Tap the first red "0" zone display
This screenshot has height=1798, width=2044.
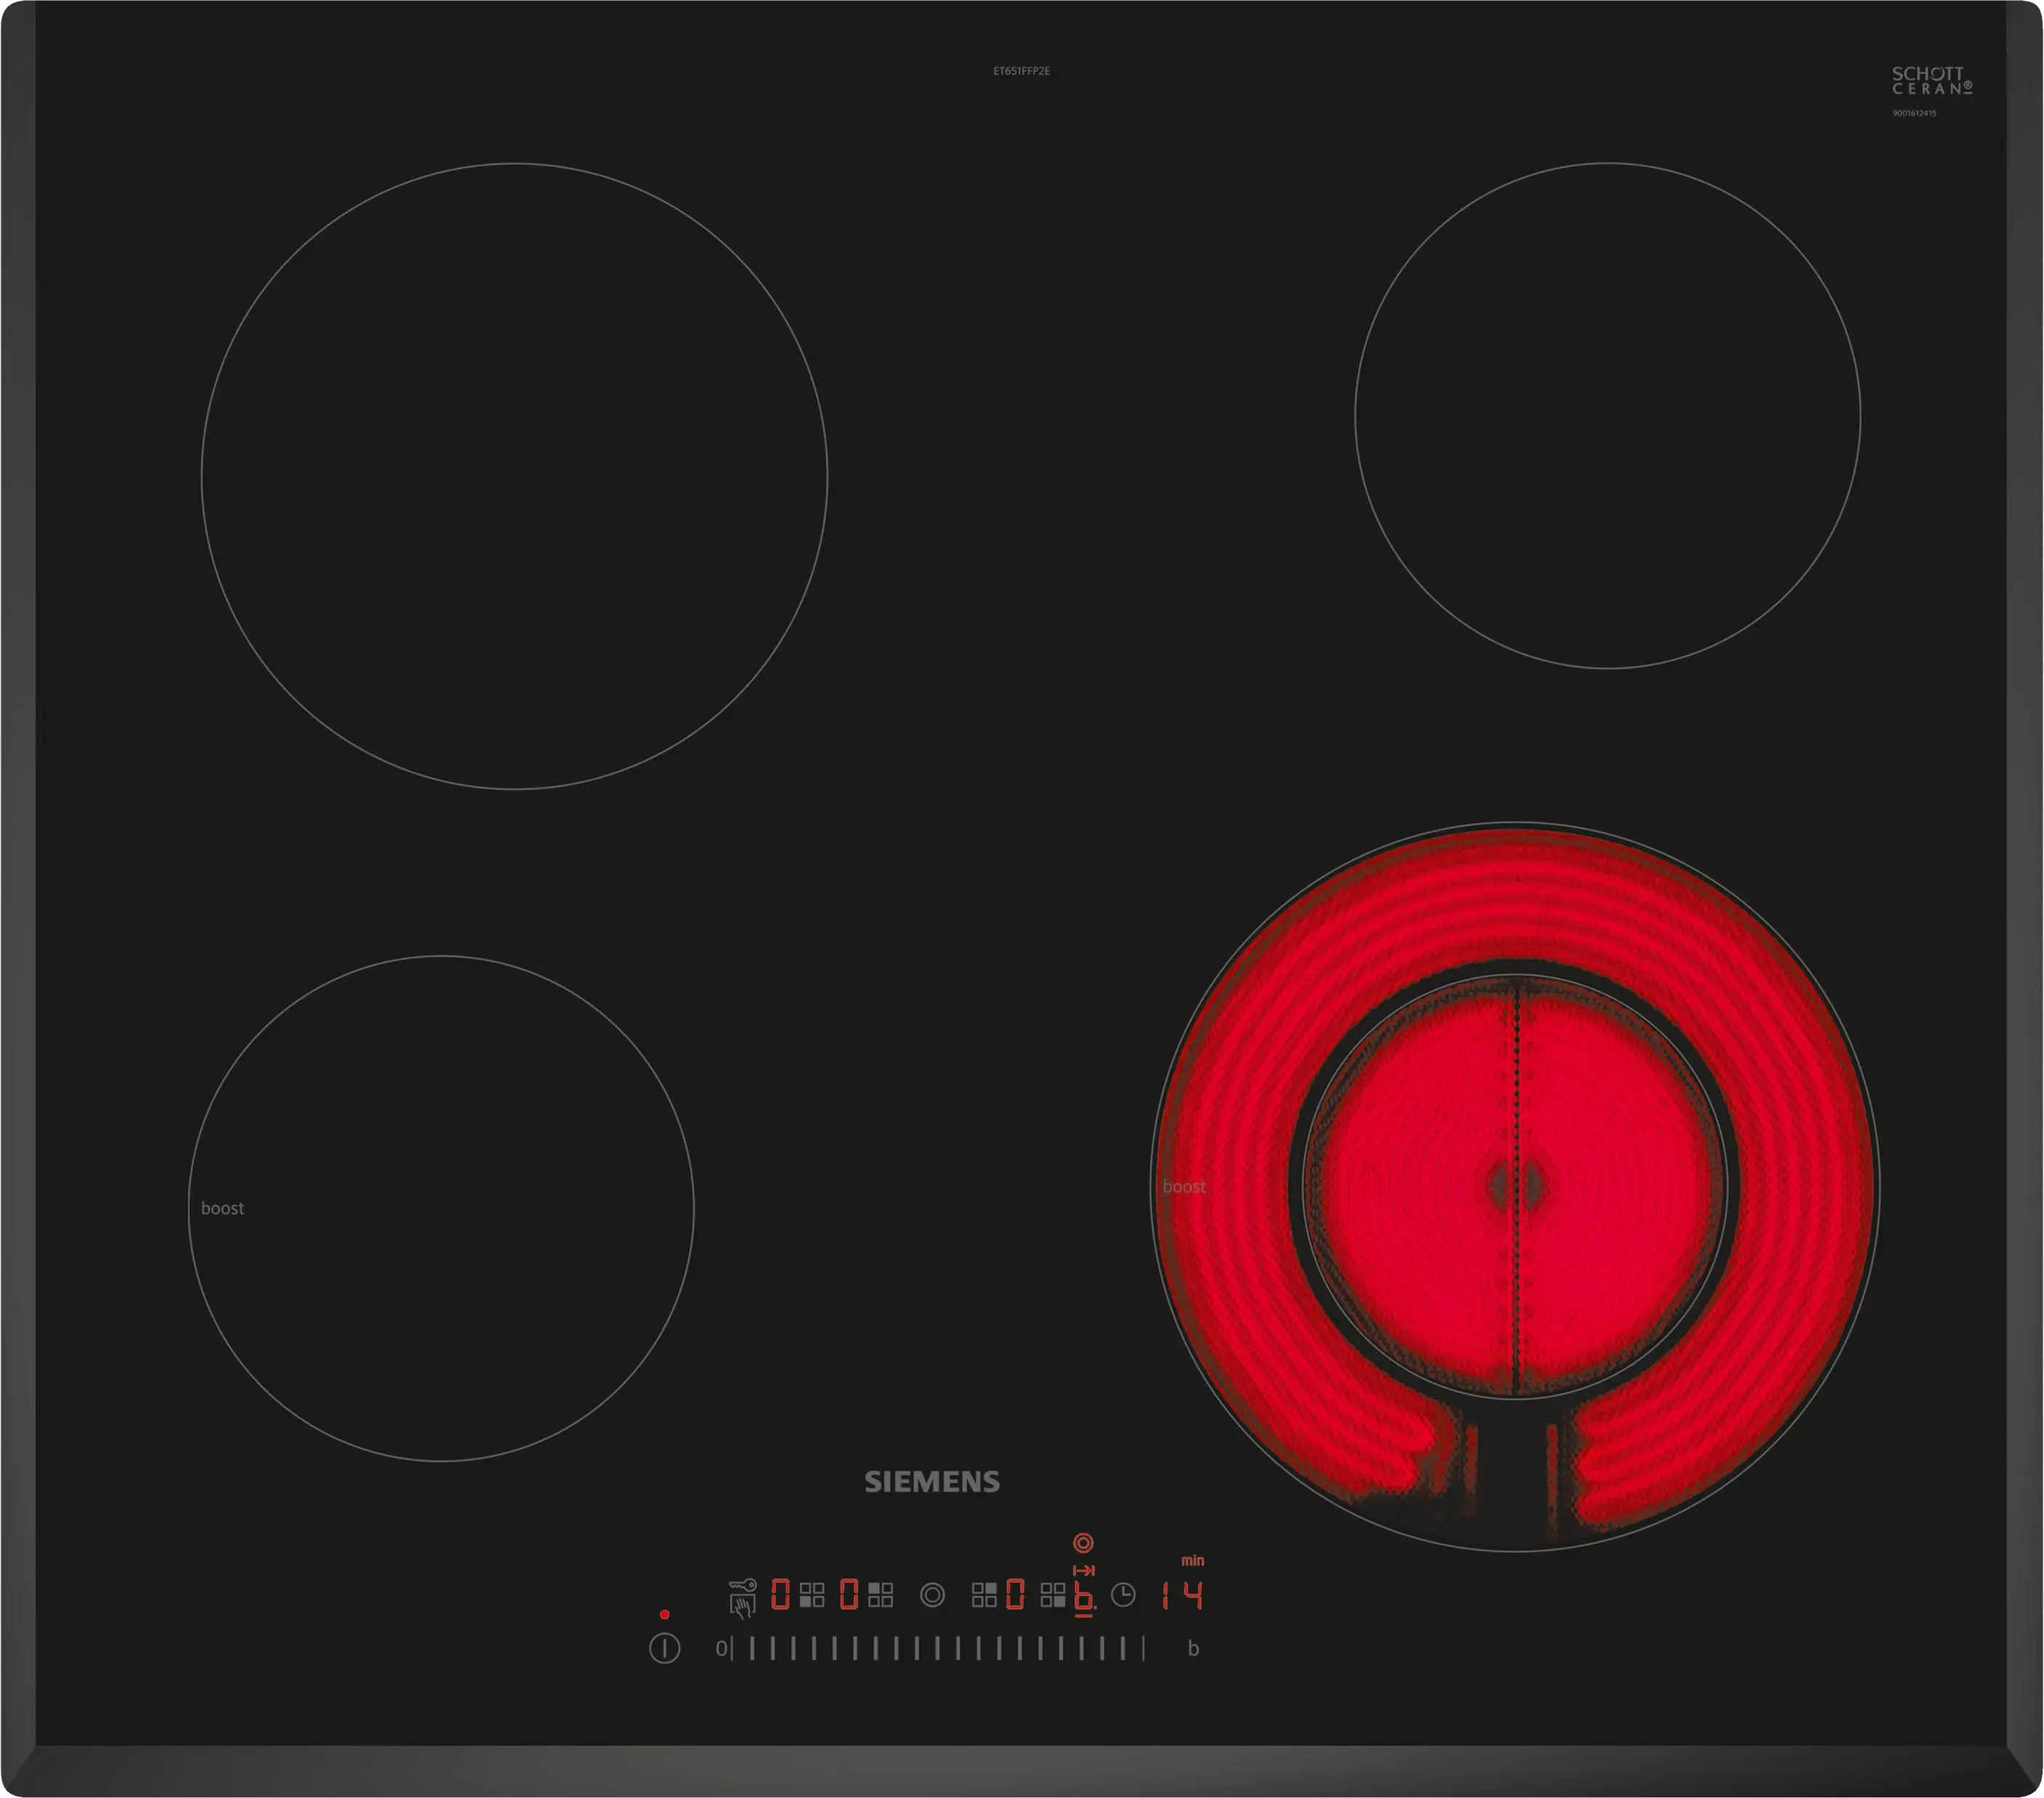780,1594
